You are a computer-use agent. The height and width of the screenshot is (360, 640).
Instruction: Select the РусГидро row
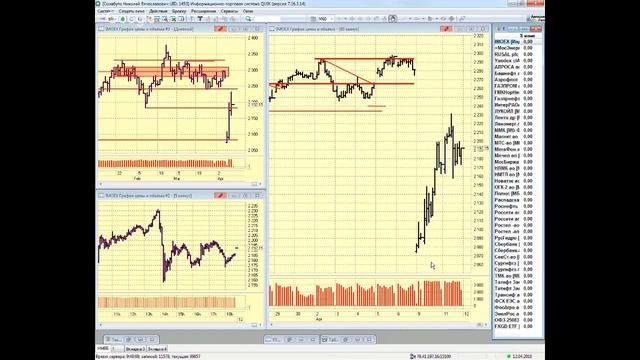click(x=518, y=238)
